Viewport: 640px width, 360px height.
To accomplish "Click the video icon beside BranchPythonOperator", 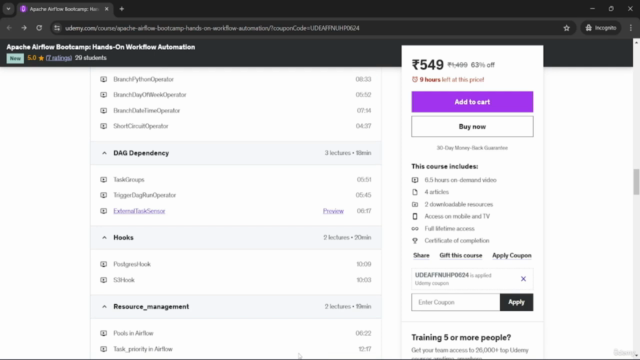I will tap(104, 79).
